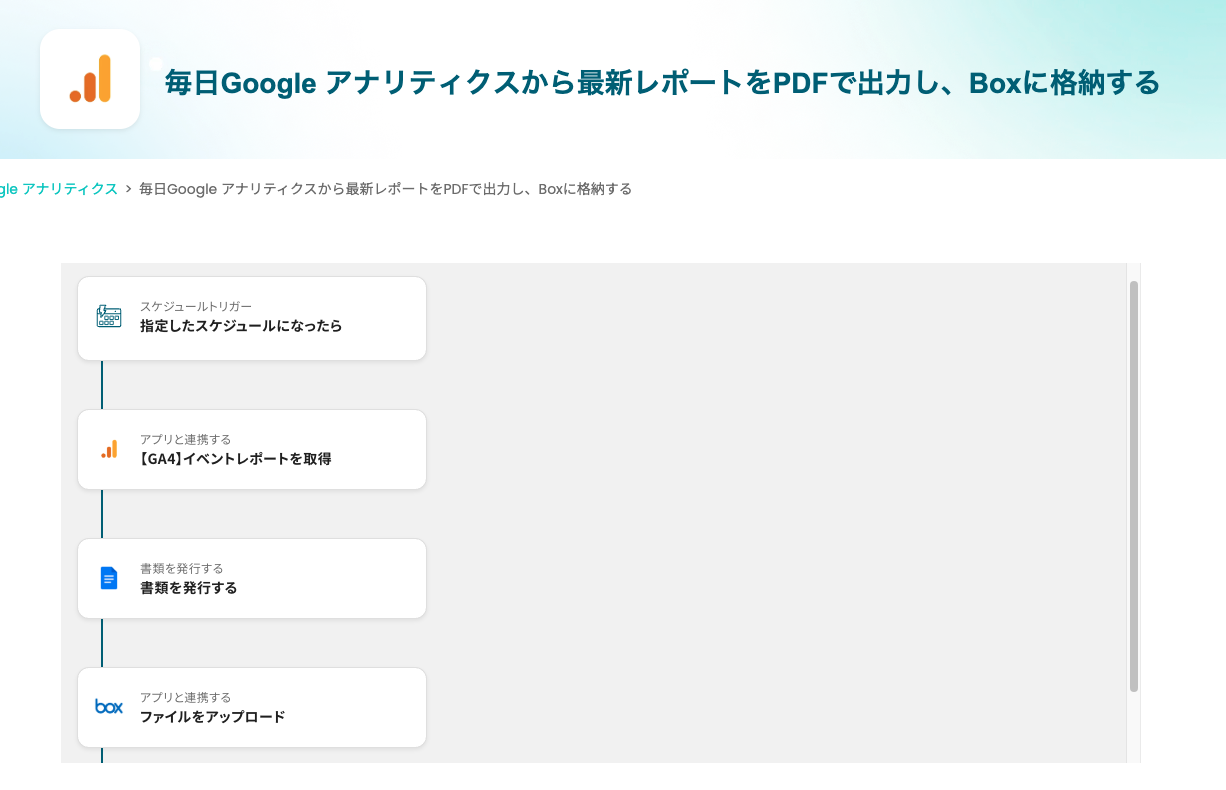Click the Box logo icon
Viewport: 1226px width, 790px height.
(x=109, y=707)
